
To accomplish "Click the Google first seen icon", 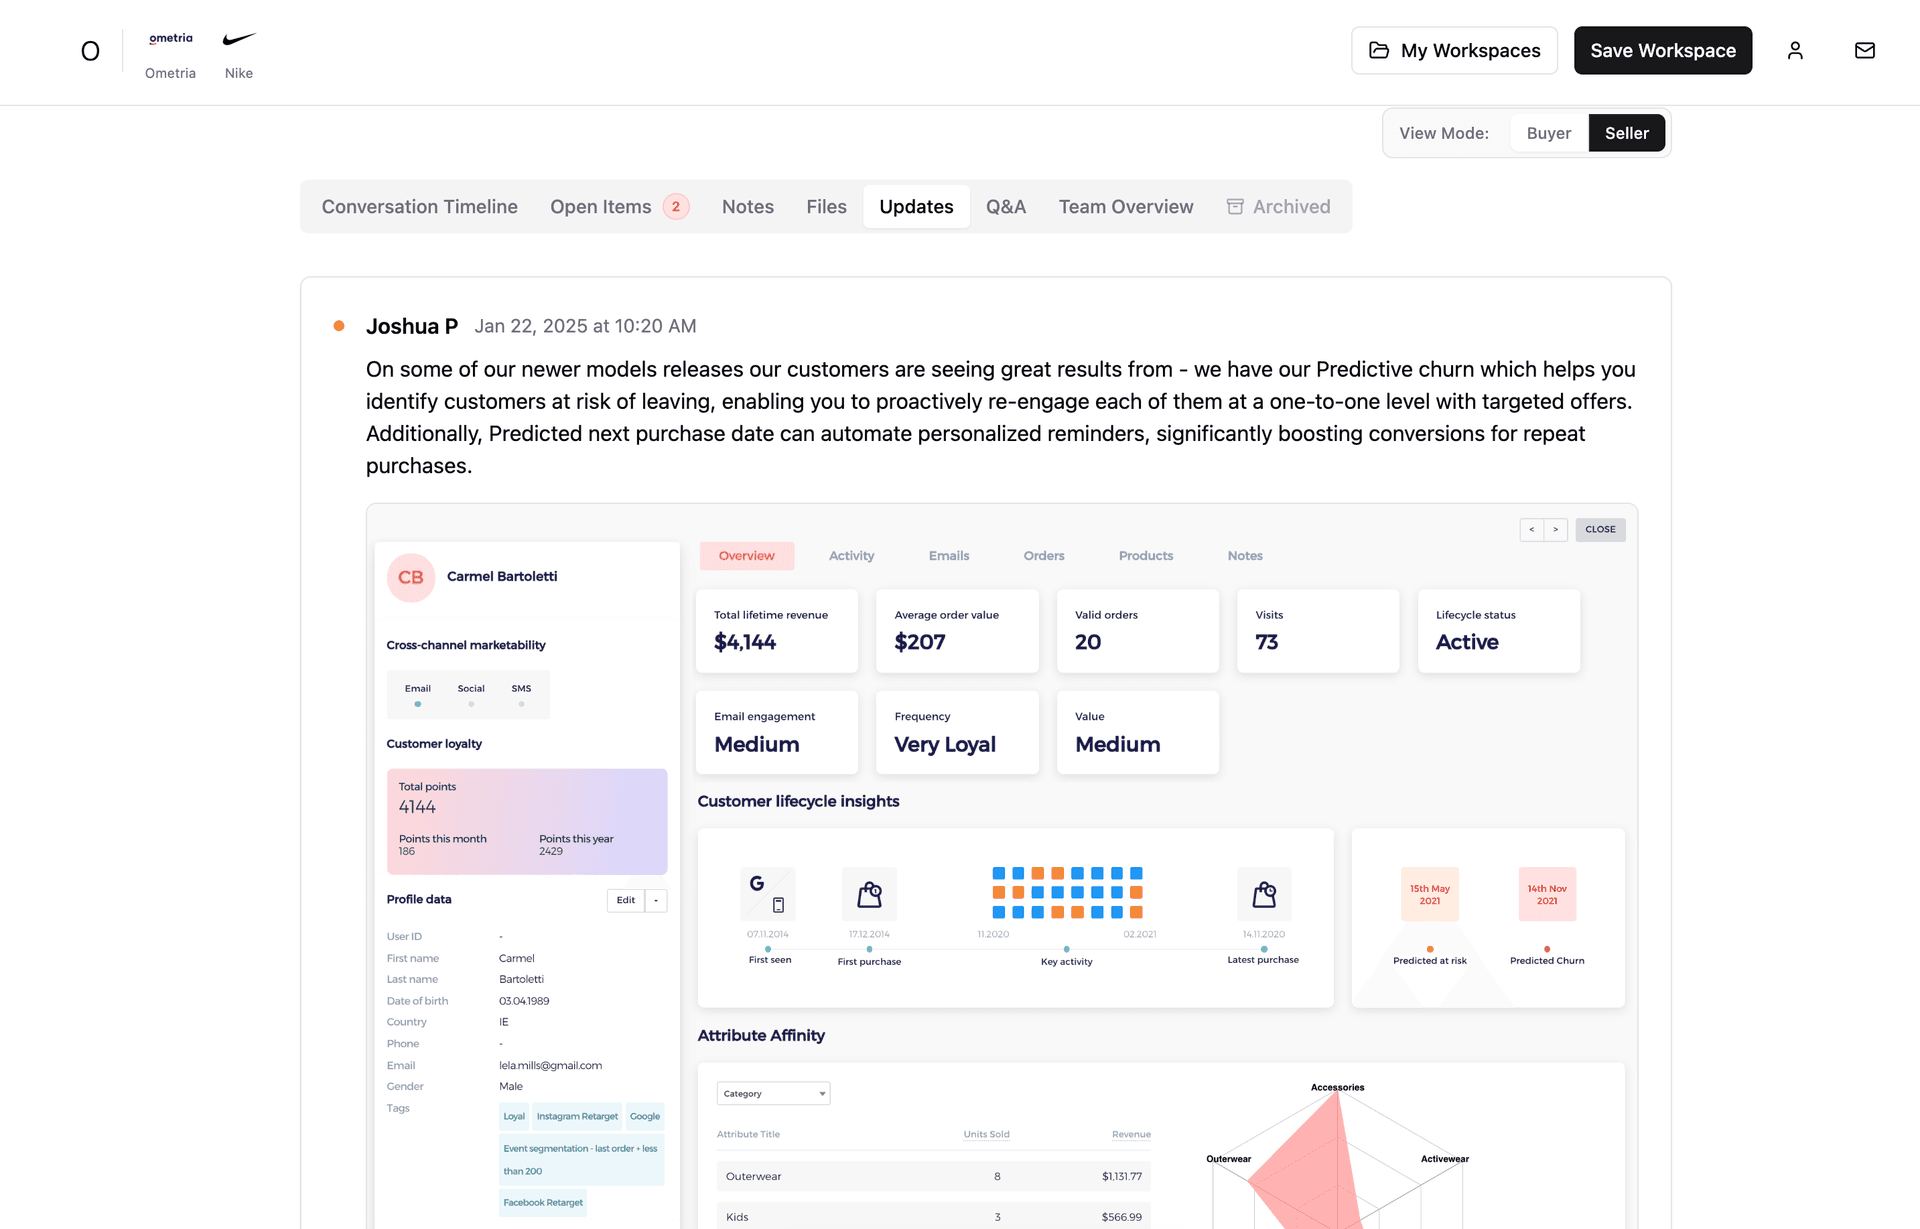I will [767, 894].
